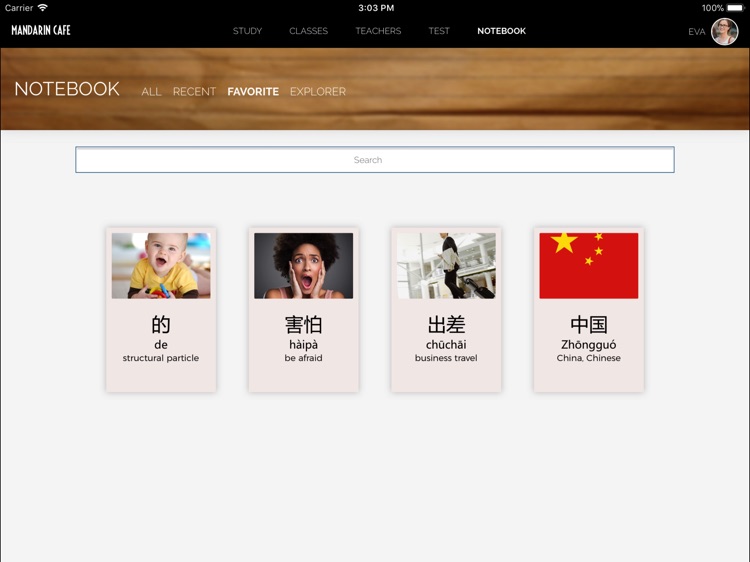Select 'business travel' definition text

tap(446, 358)
